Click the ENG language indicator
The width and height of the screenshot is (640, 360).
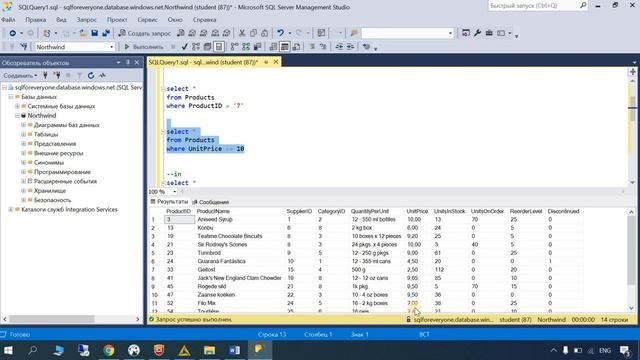[605, 350]
